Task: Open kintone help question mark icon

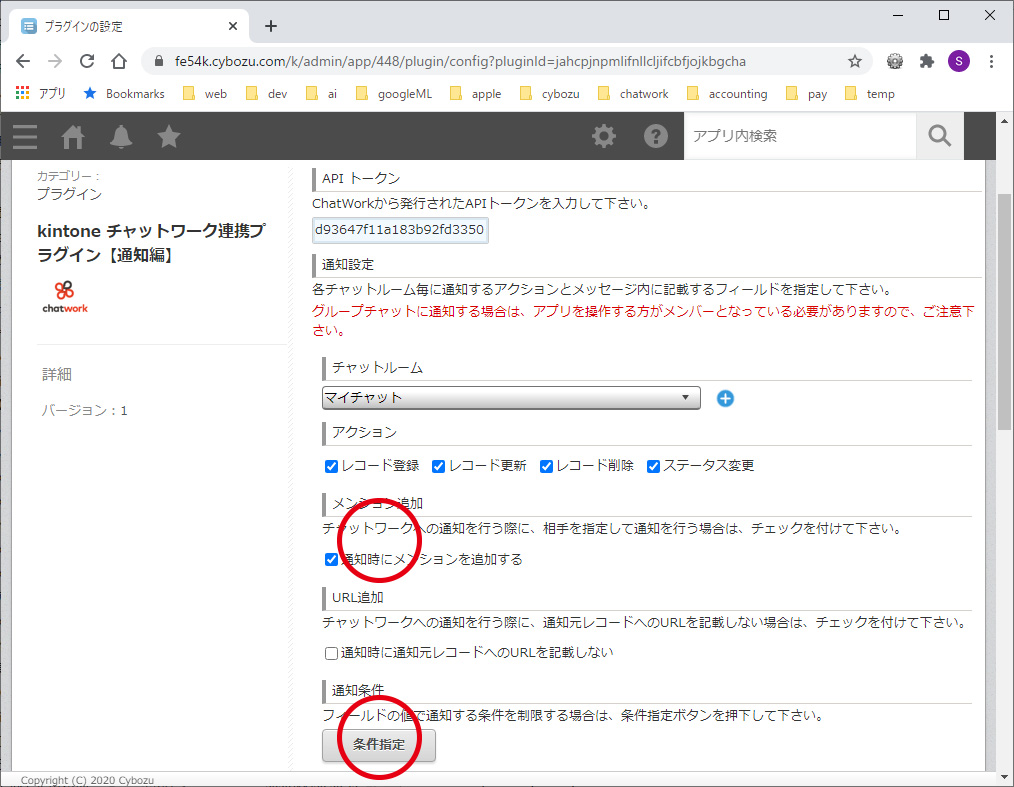Action: coord(655,136)
